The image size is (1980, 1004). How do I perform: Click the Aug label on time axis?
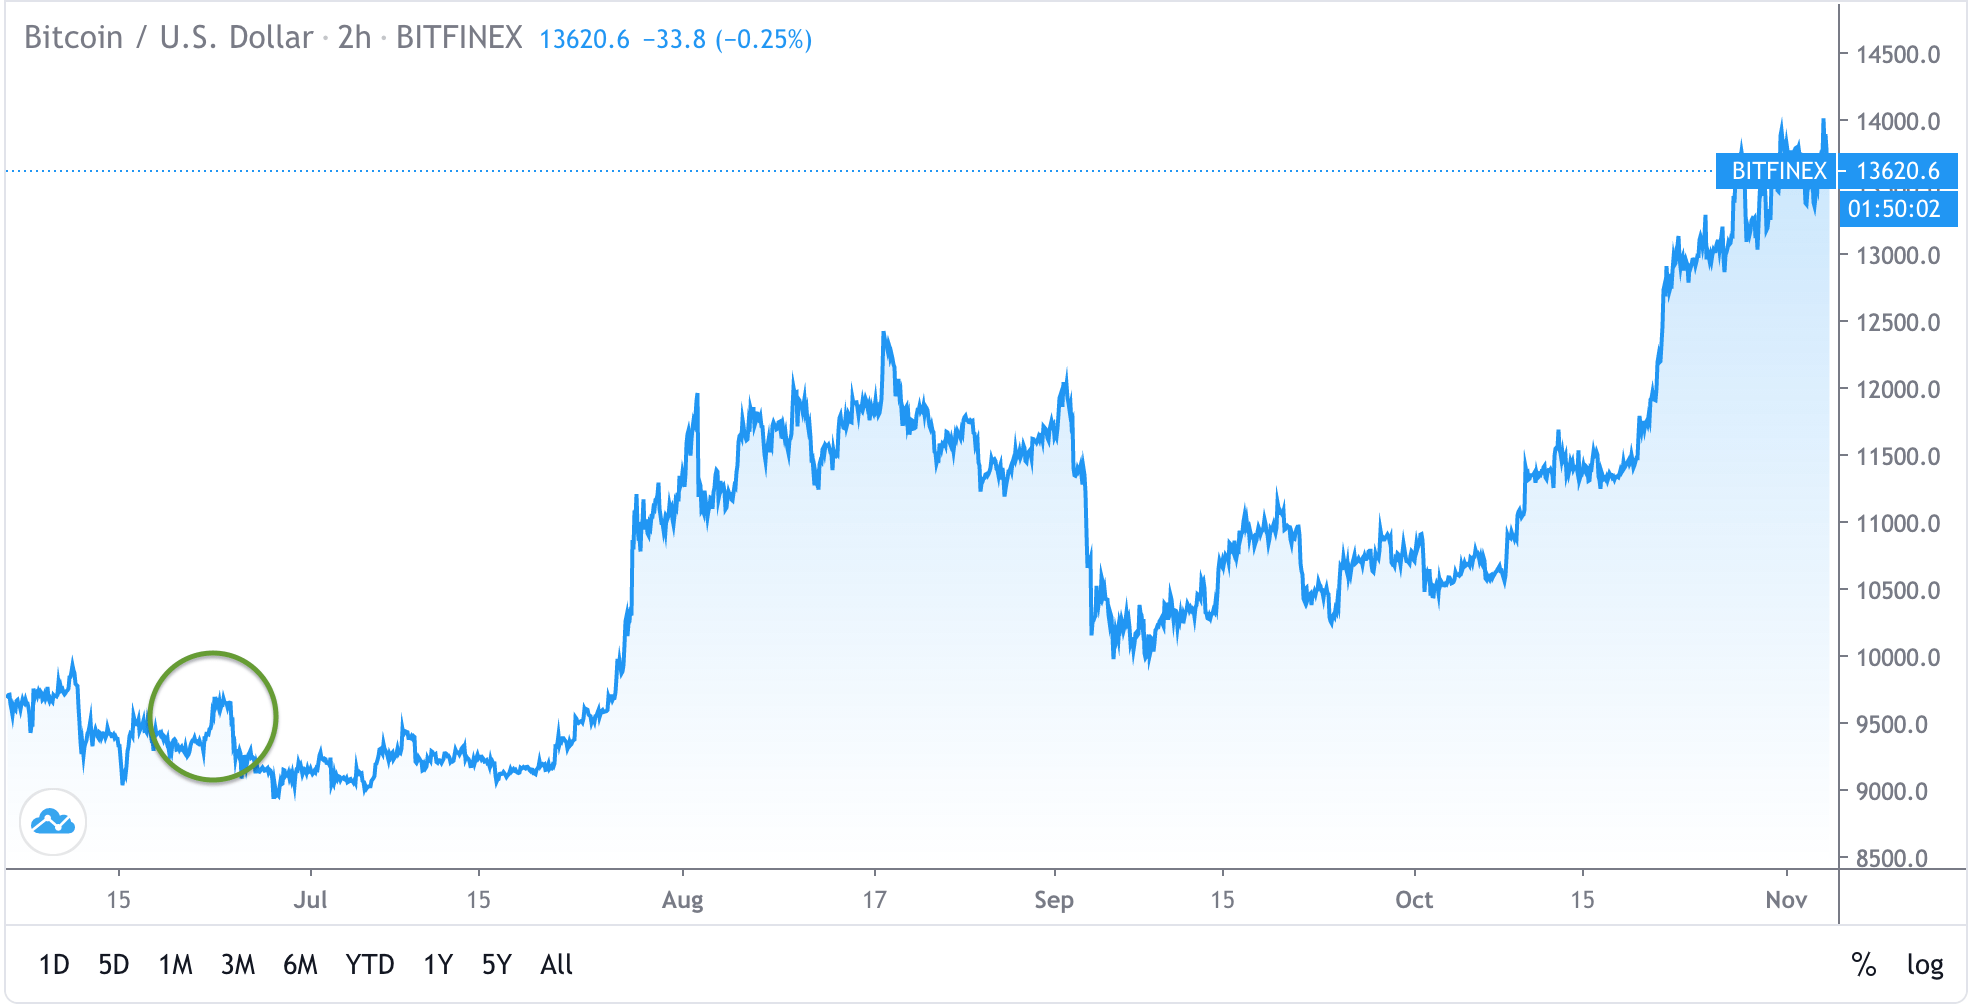[x=683, y=900]
